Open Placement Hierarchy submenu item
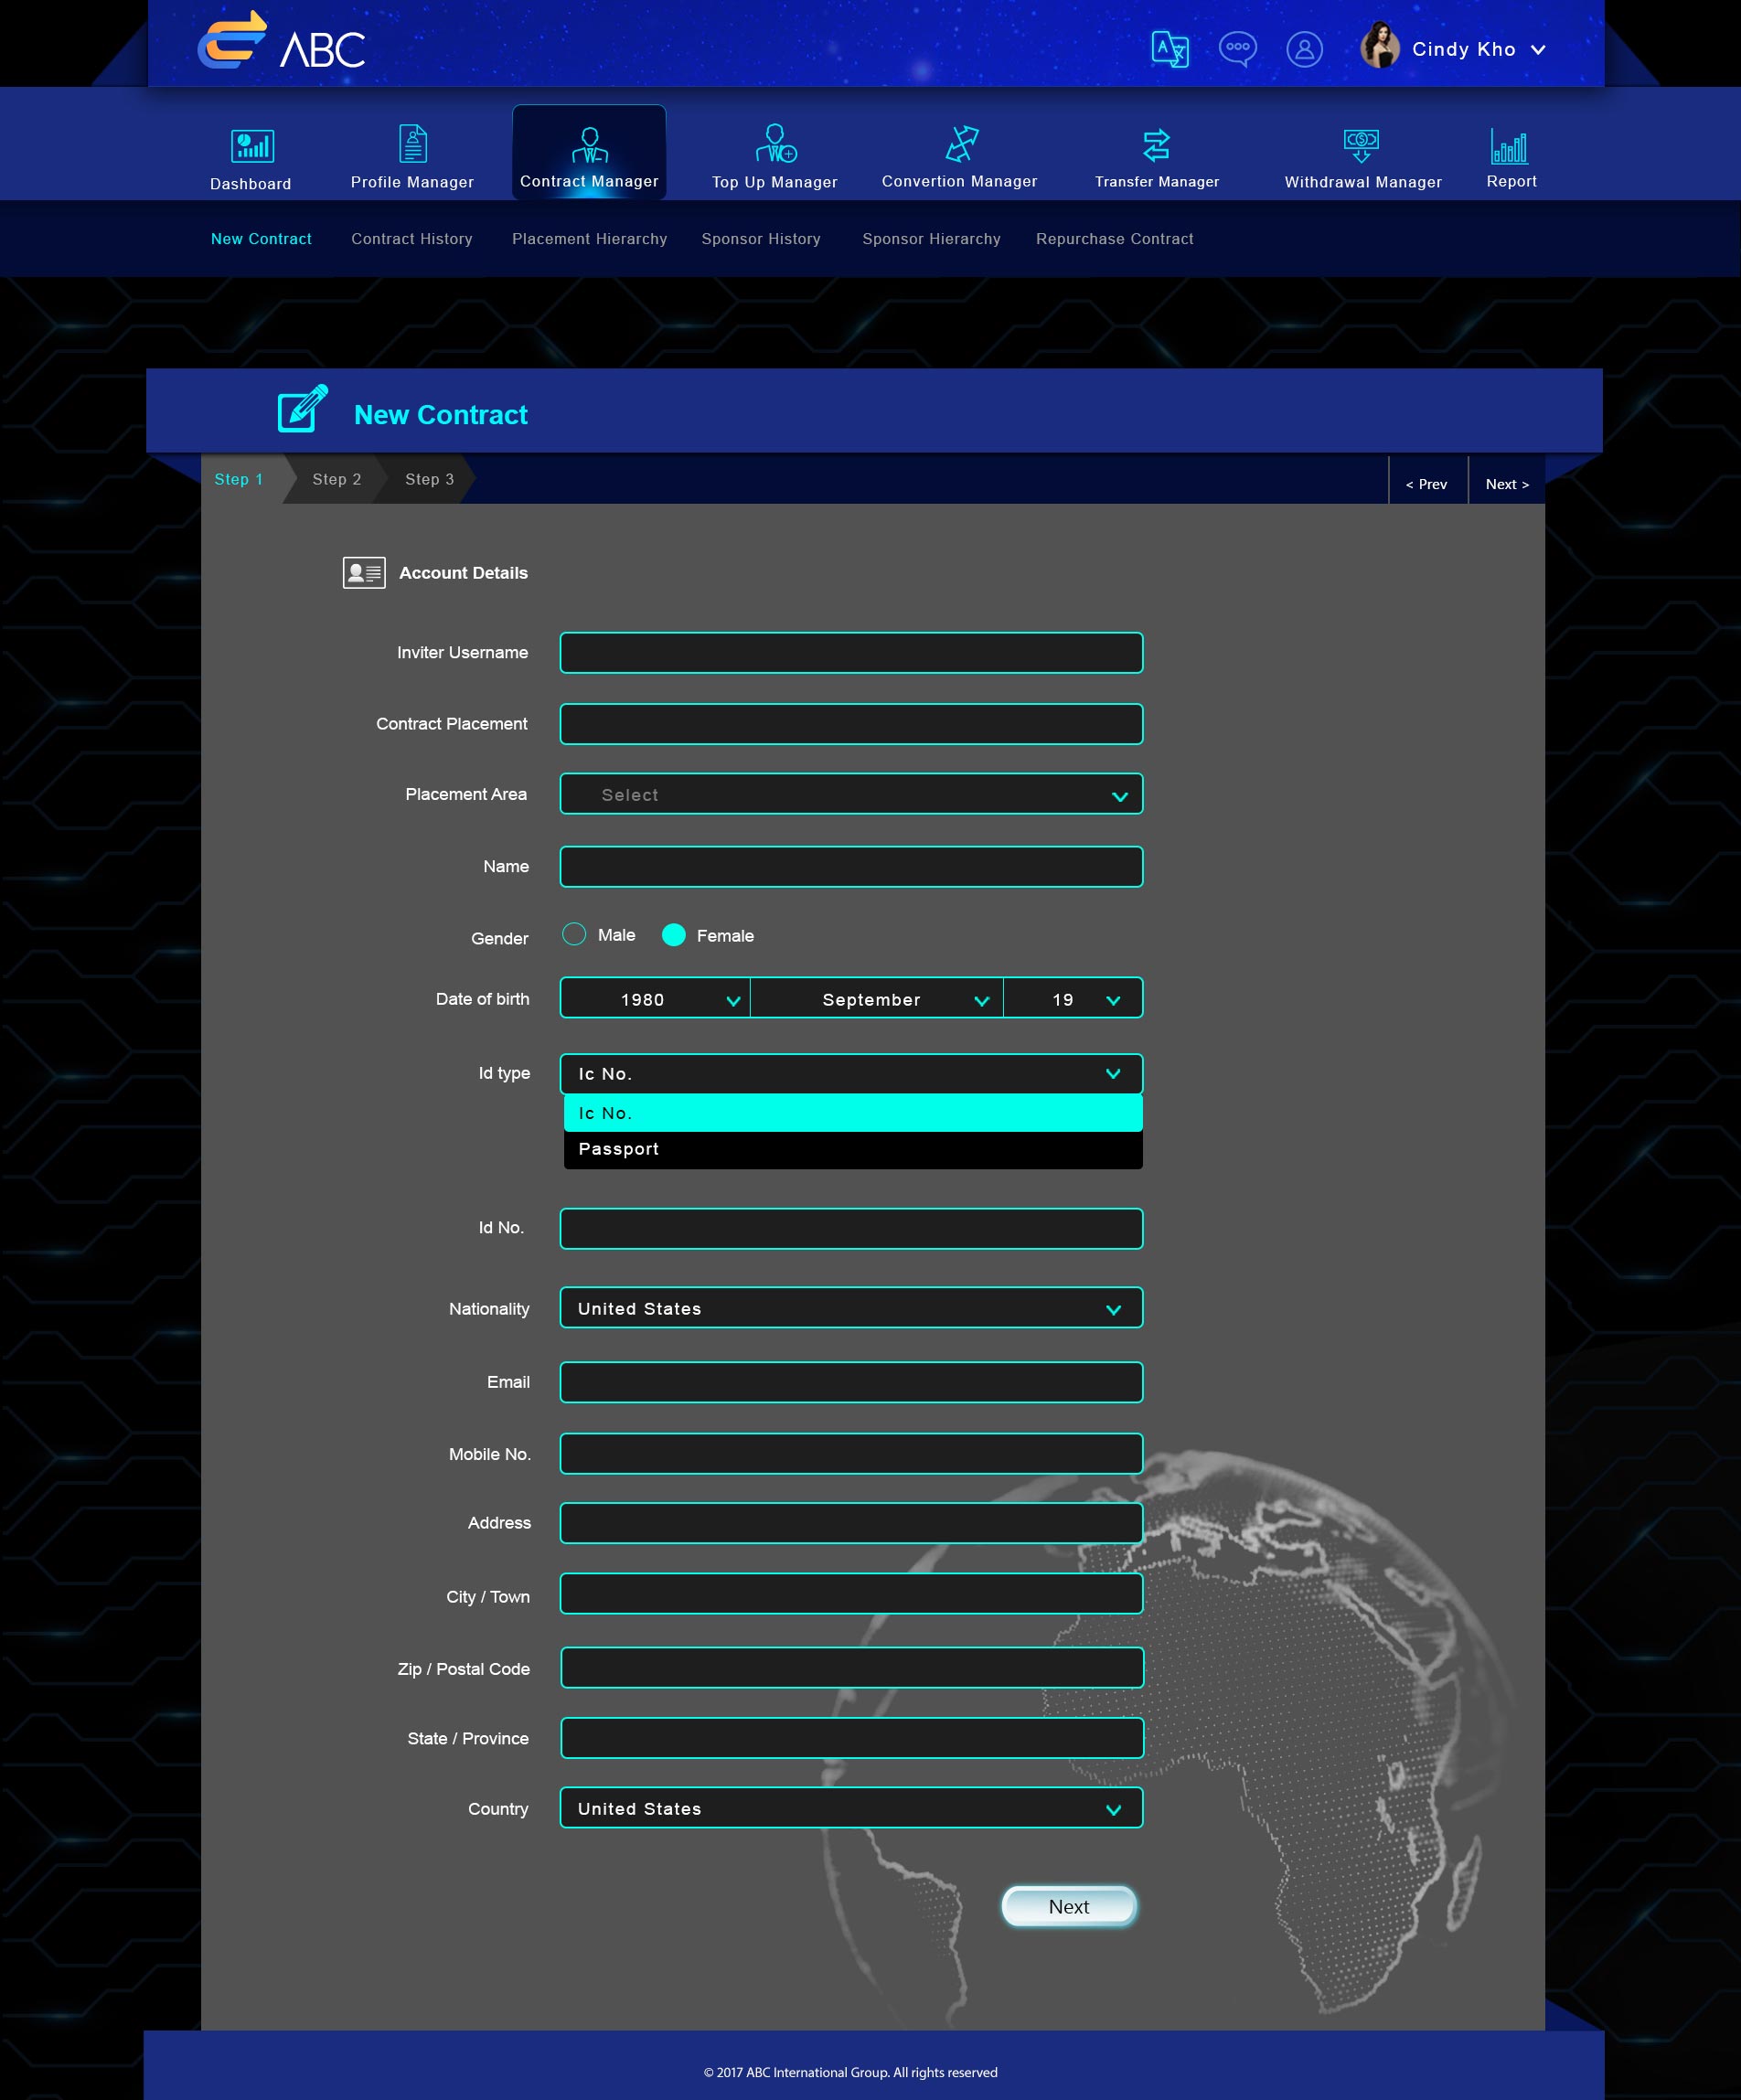Screen dimensions: 1741x2100 coord(589,239)
